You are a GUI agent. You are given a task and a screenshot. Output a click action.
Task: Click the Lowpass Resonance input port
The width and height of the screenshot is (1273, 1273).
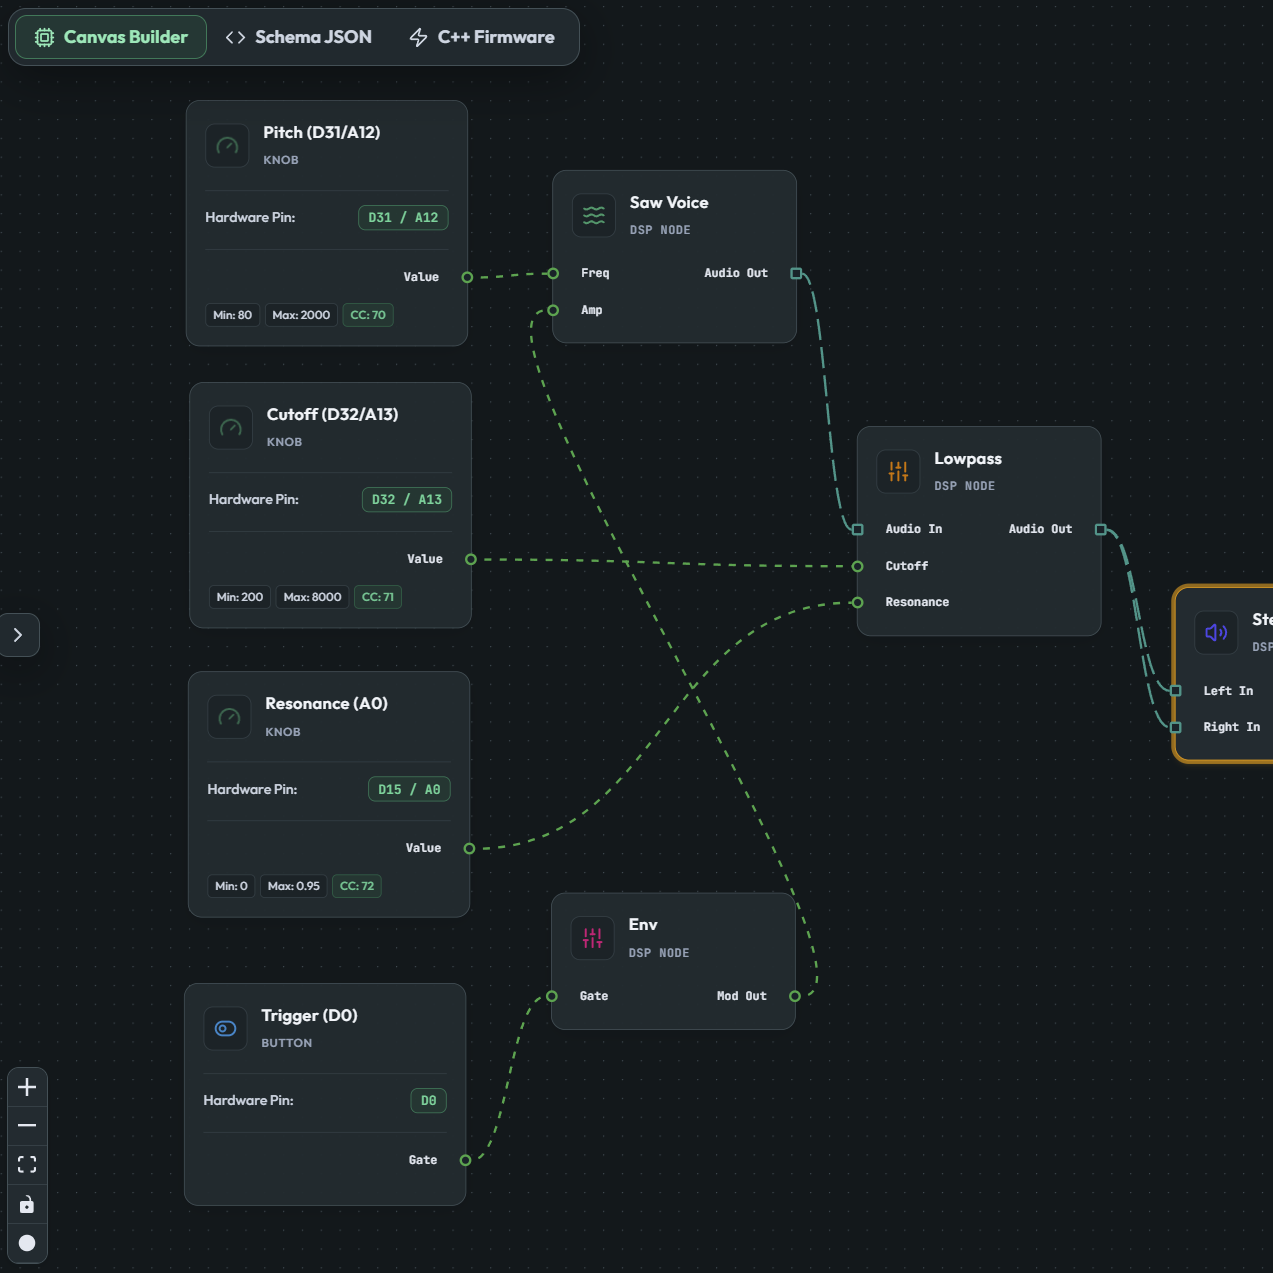click(x=857, y=602)
